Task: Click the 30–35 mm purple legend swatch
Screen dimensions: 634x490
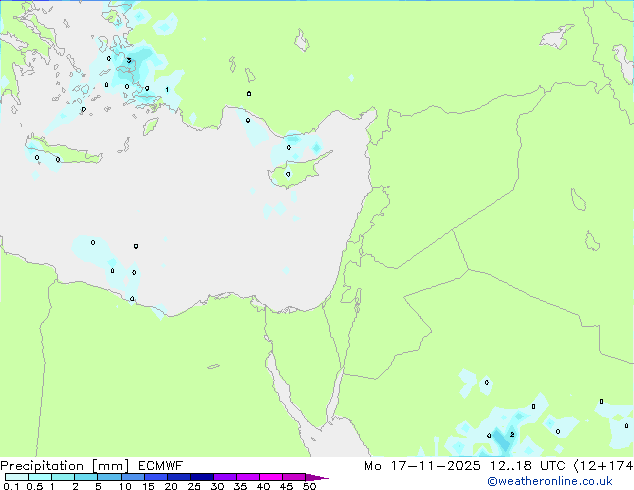Action: click(225, 477)
